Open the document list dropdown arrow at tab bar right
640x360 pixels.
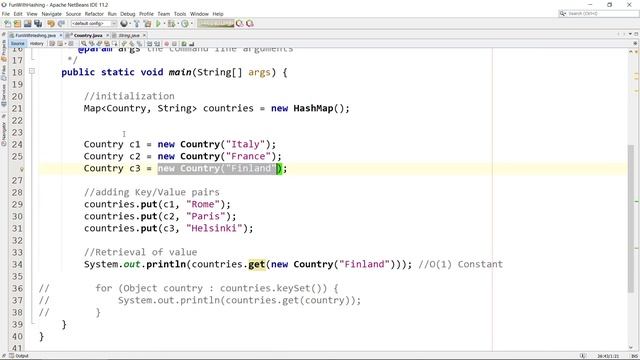[x=631, y=34]
